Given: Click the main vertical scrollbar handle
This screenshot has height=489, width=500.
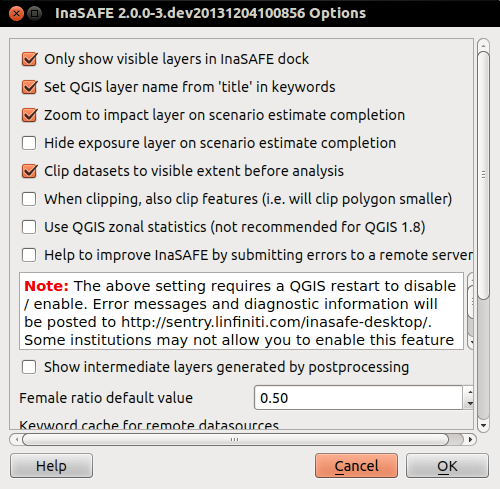Looking at the screenshot, I should click(483, 175).
